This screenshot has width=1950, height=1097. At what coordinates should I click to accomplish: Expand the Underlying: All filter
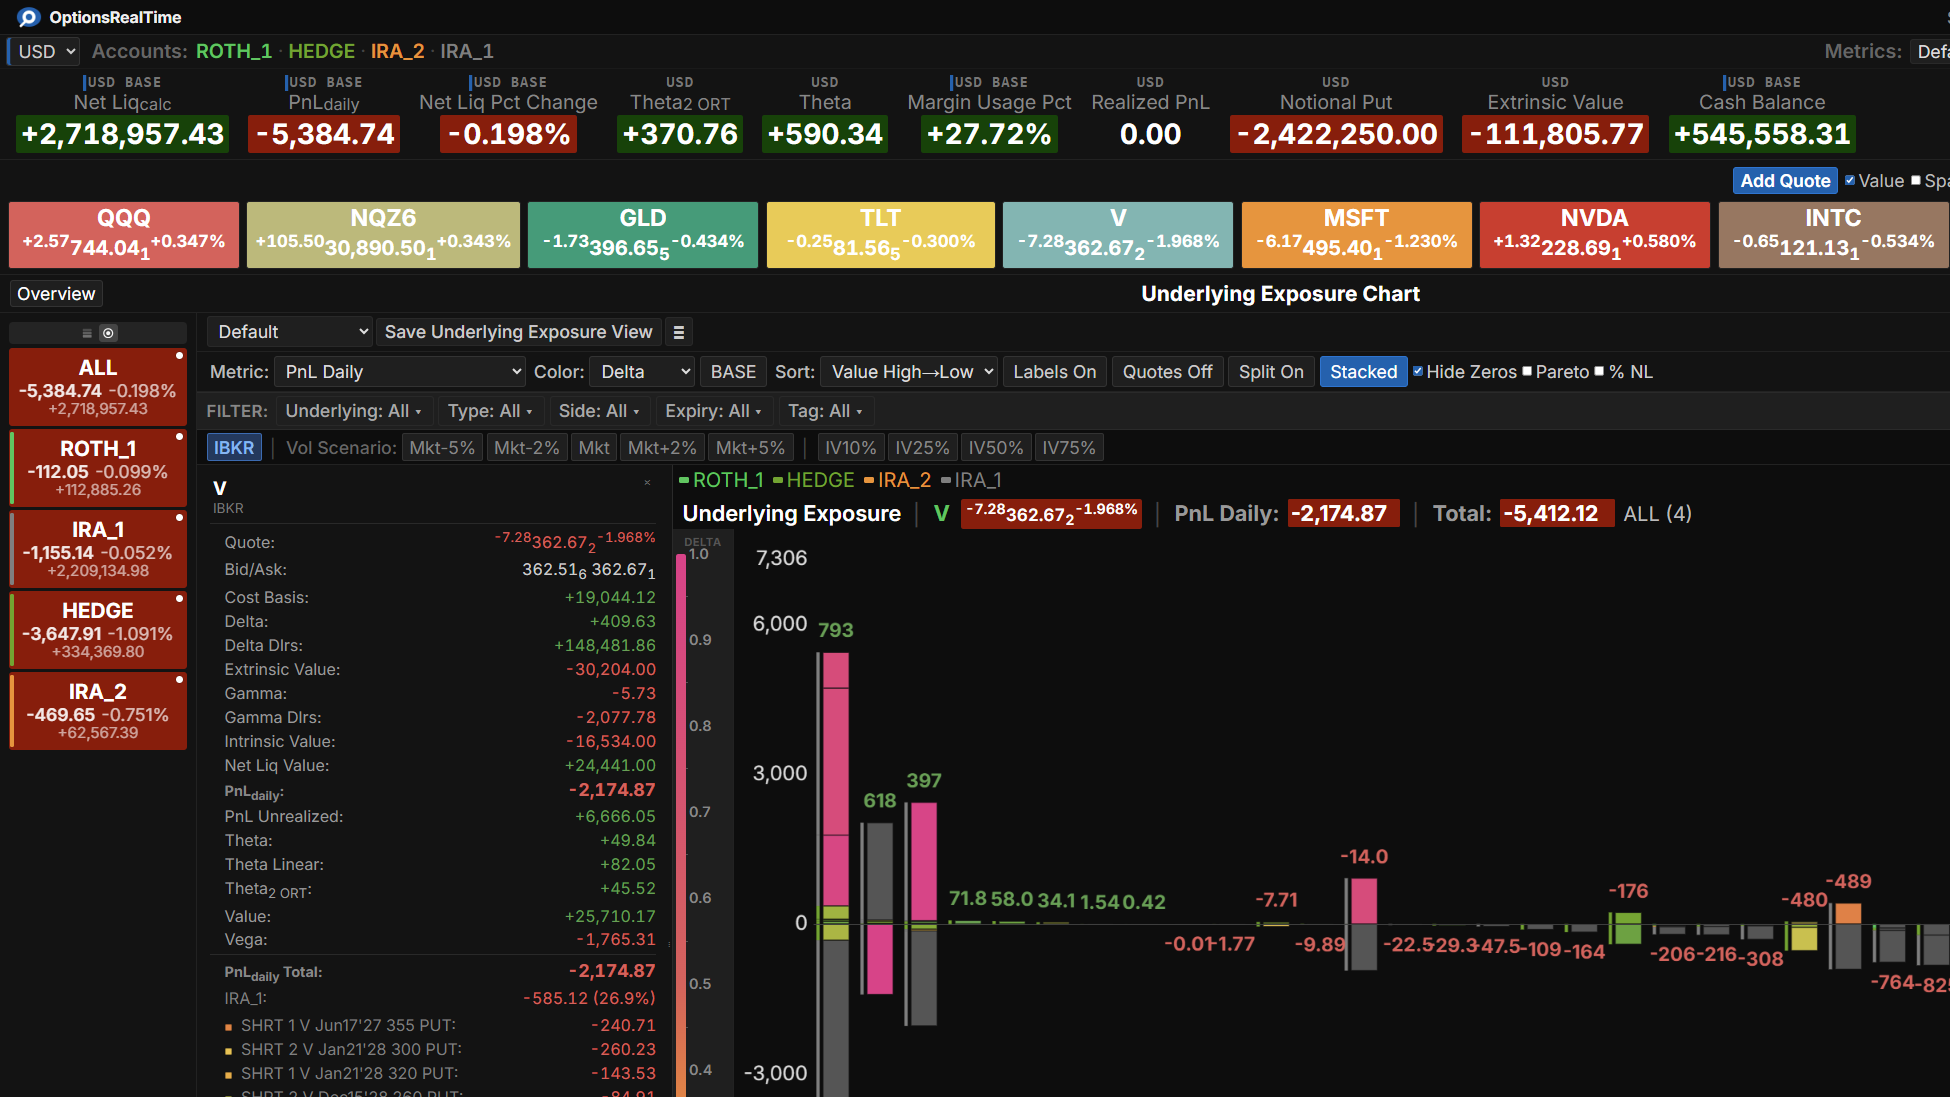pos(353,411)
